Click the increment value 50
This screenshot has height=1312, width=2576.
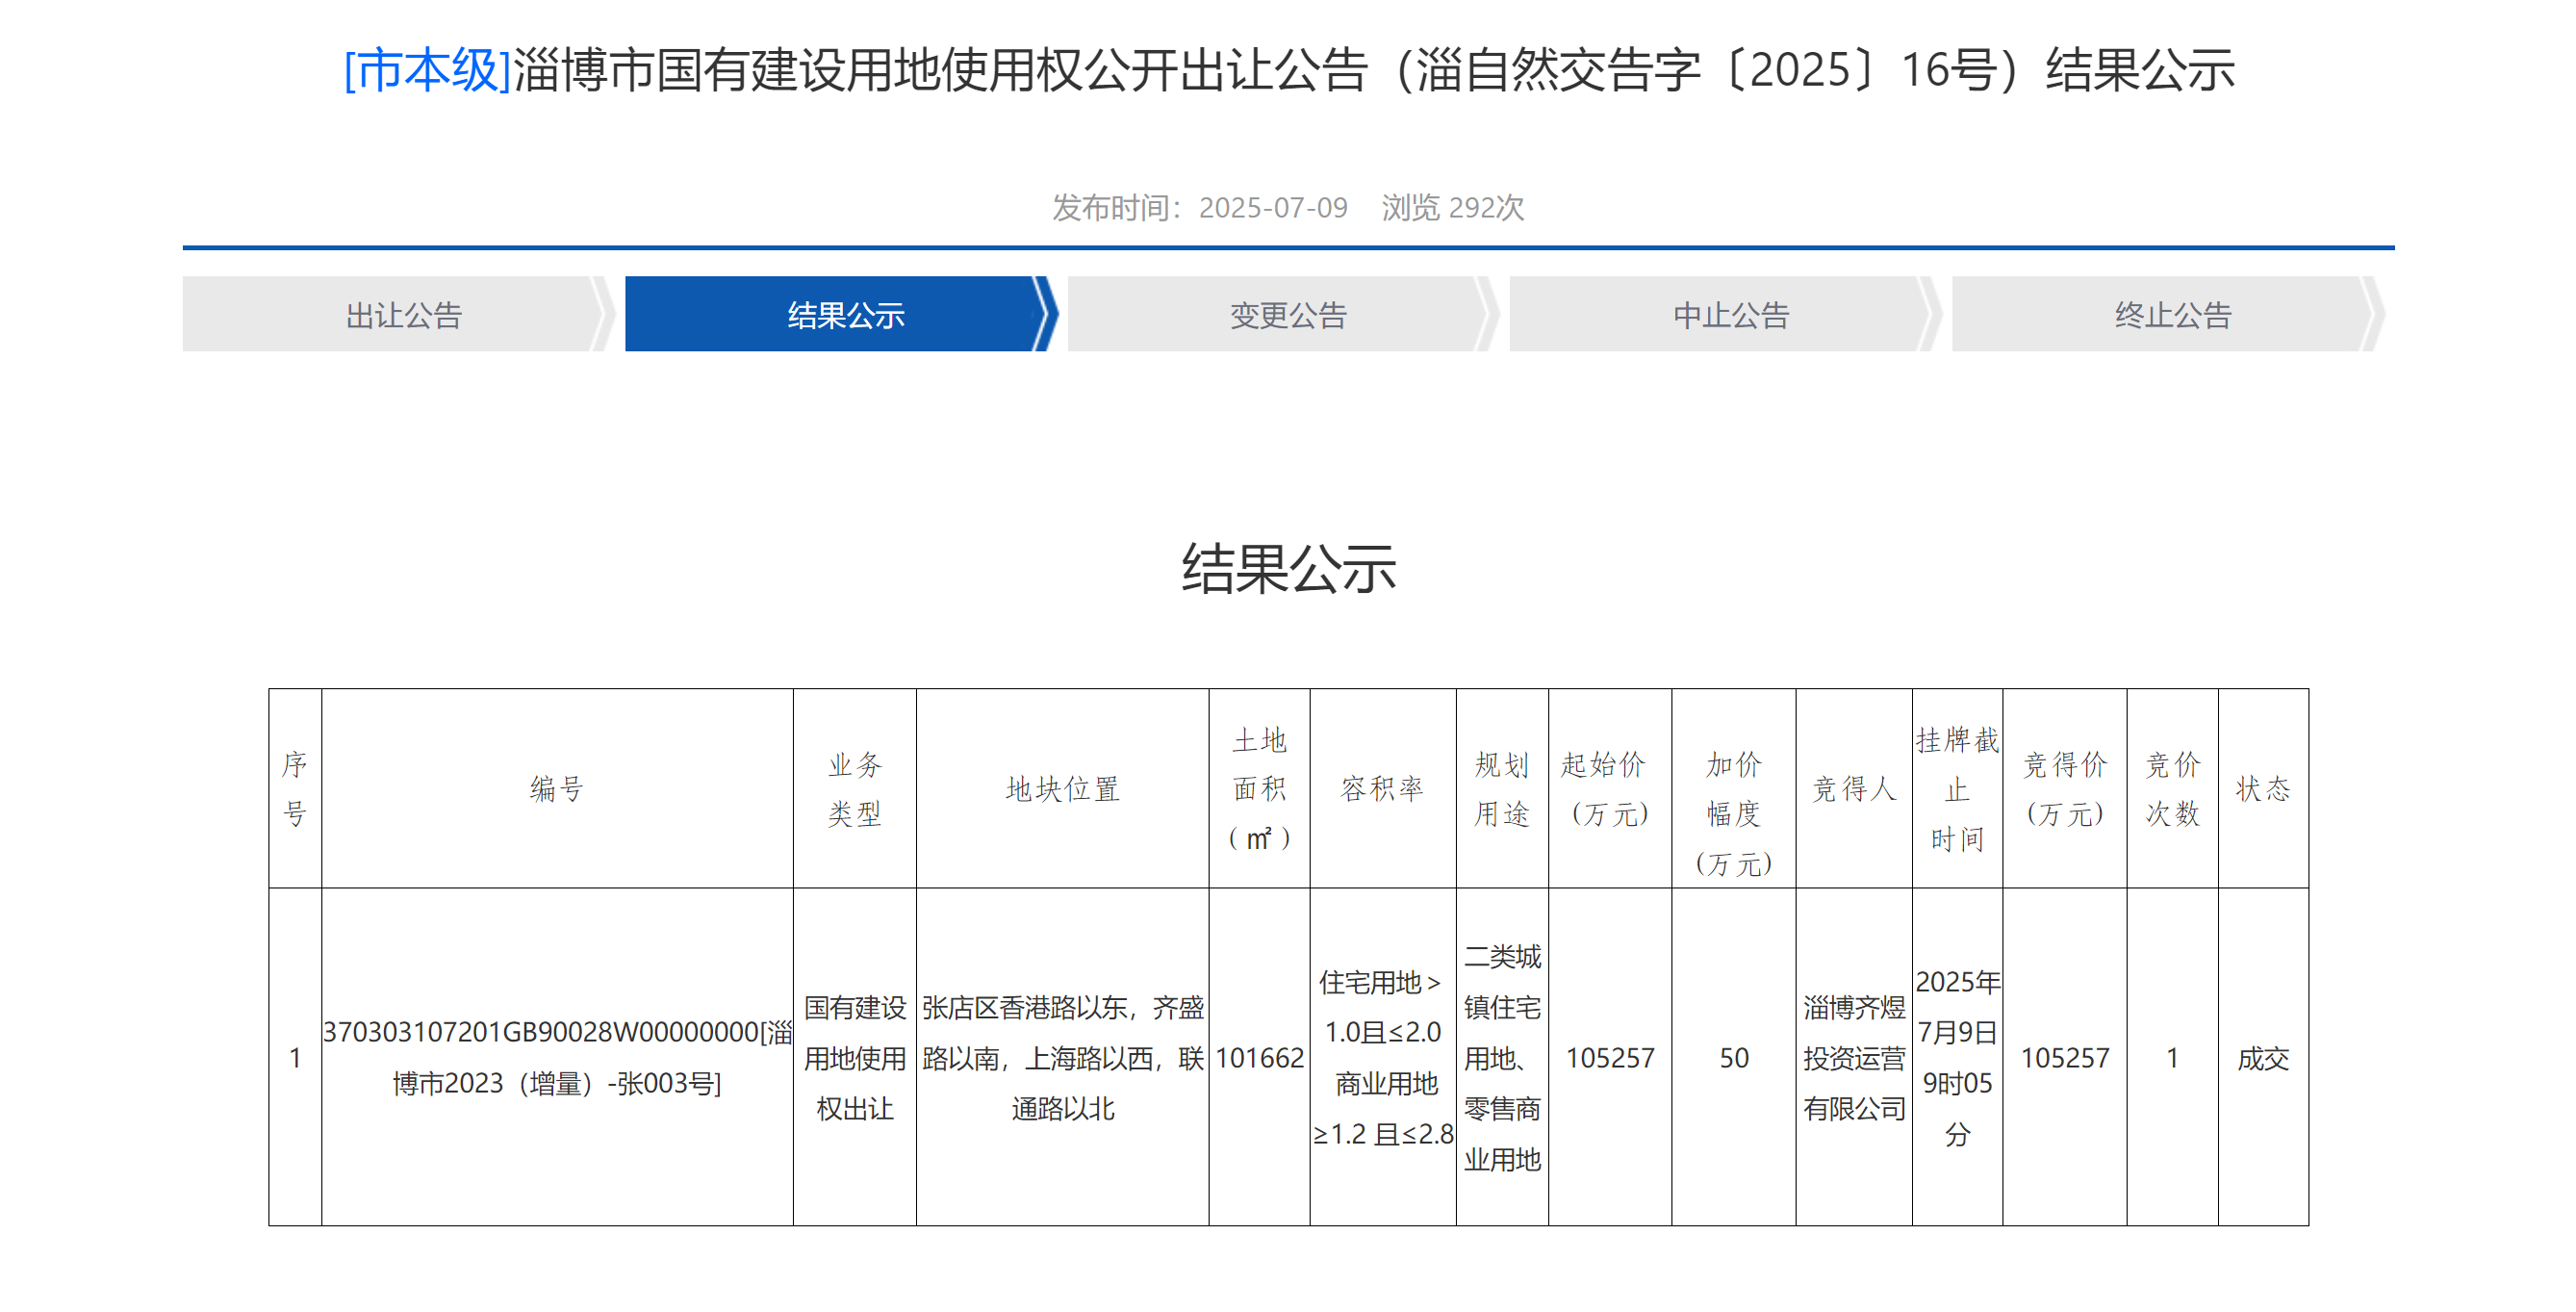pos(1734,1058)
